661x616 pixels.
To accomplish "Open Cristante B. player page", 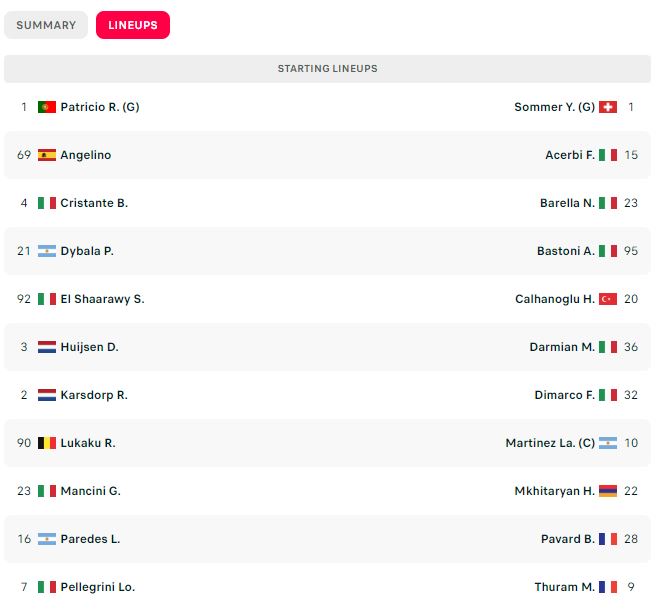I will (94, 203).
